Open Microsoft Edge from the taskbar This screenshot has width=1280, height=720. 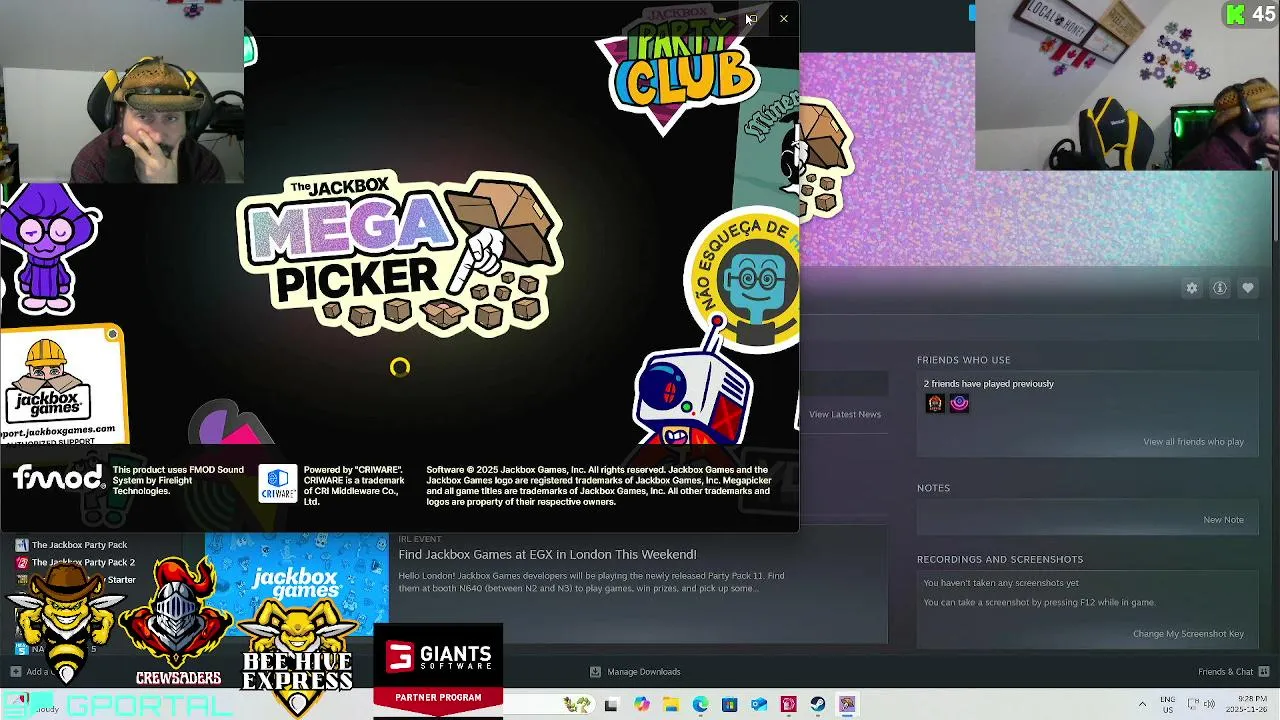700,705
